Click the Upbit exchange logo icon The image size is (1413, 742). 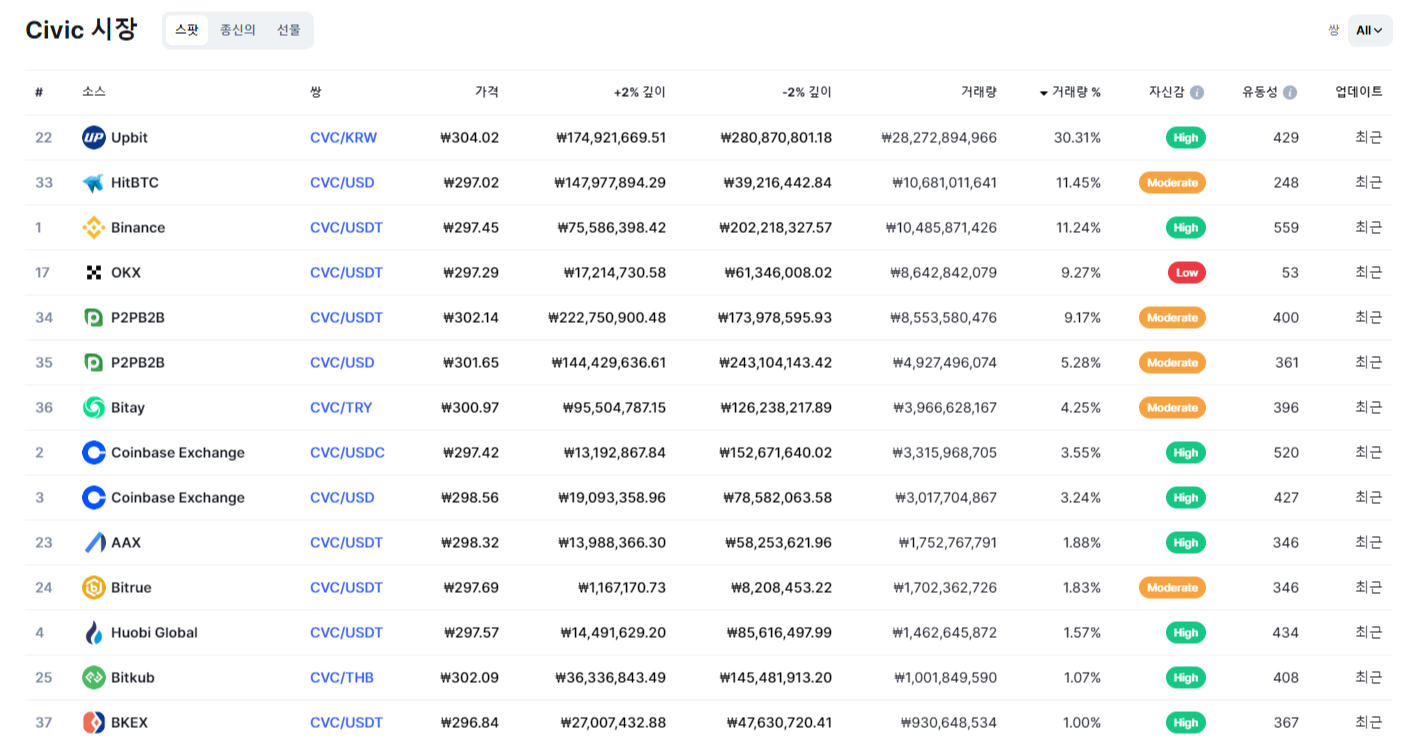coord(94,138)
